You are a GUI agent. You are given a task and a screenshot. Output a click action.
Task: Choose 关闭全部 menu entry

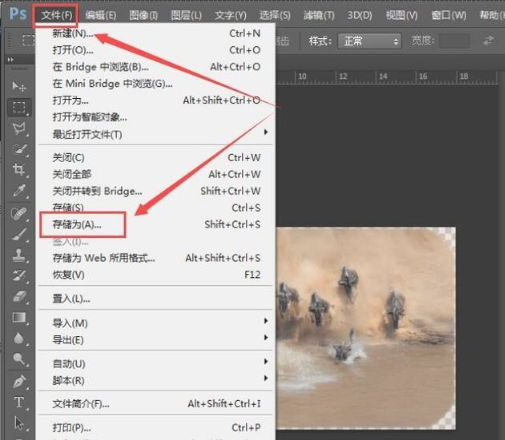(155, 174)
